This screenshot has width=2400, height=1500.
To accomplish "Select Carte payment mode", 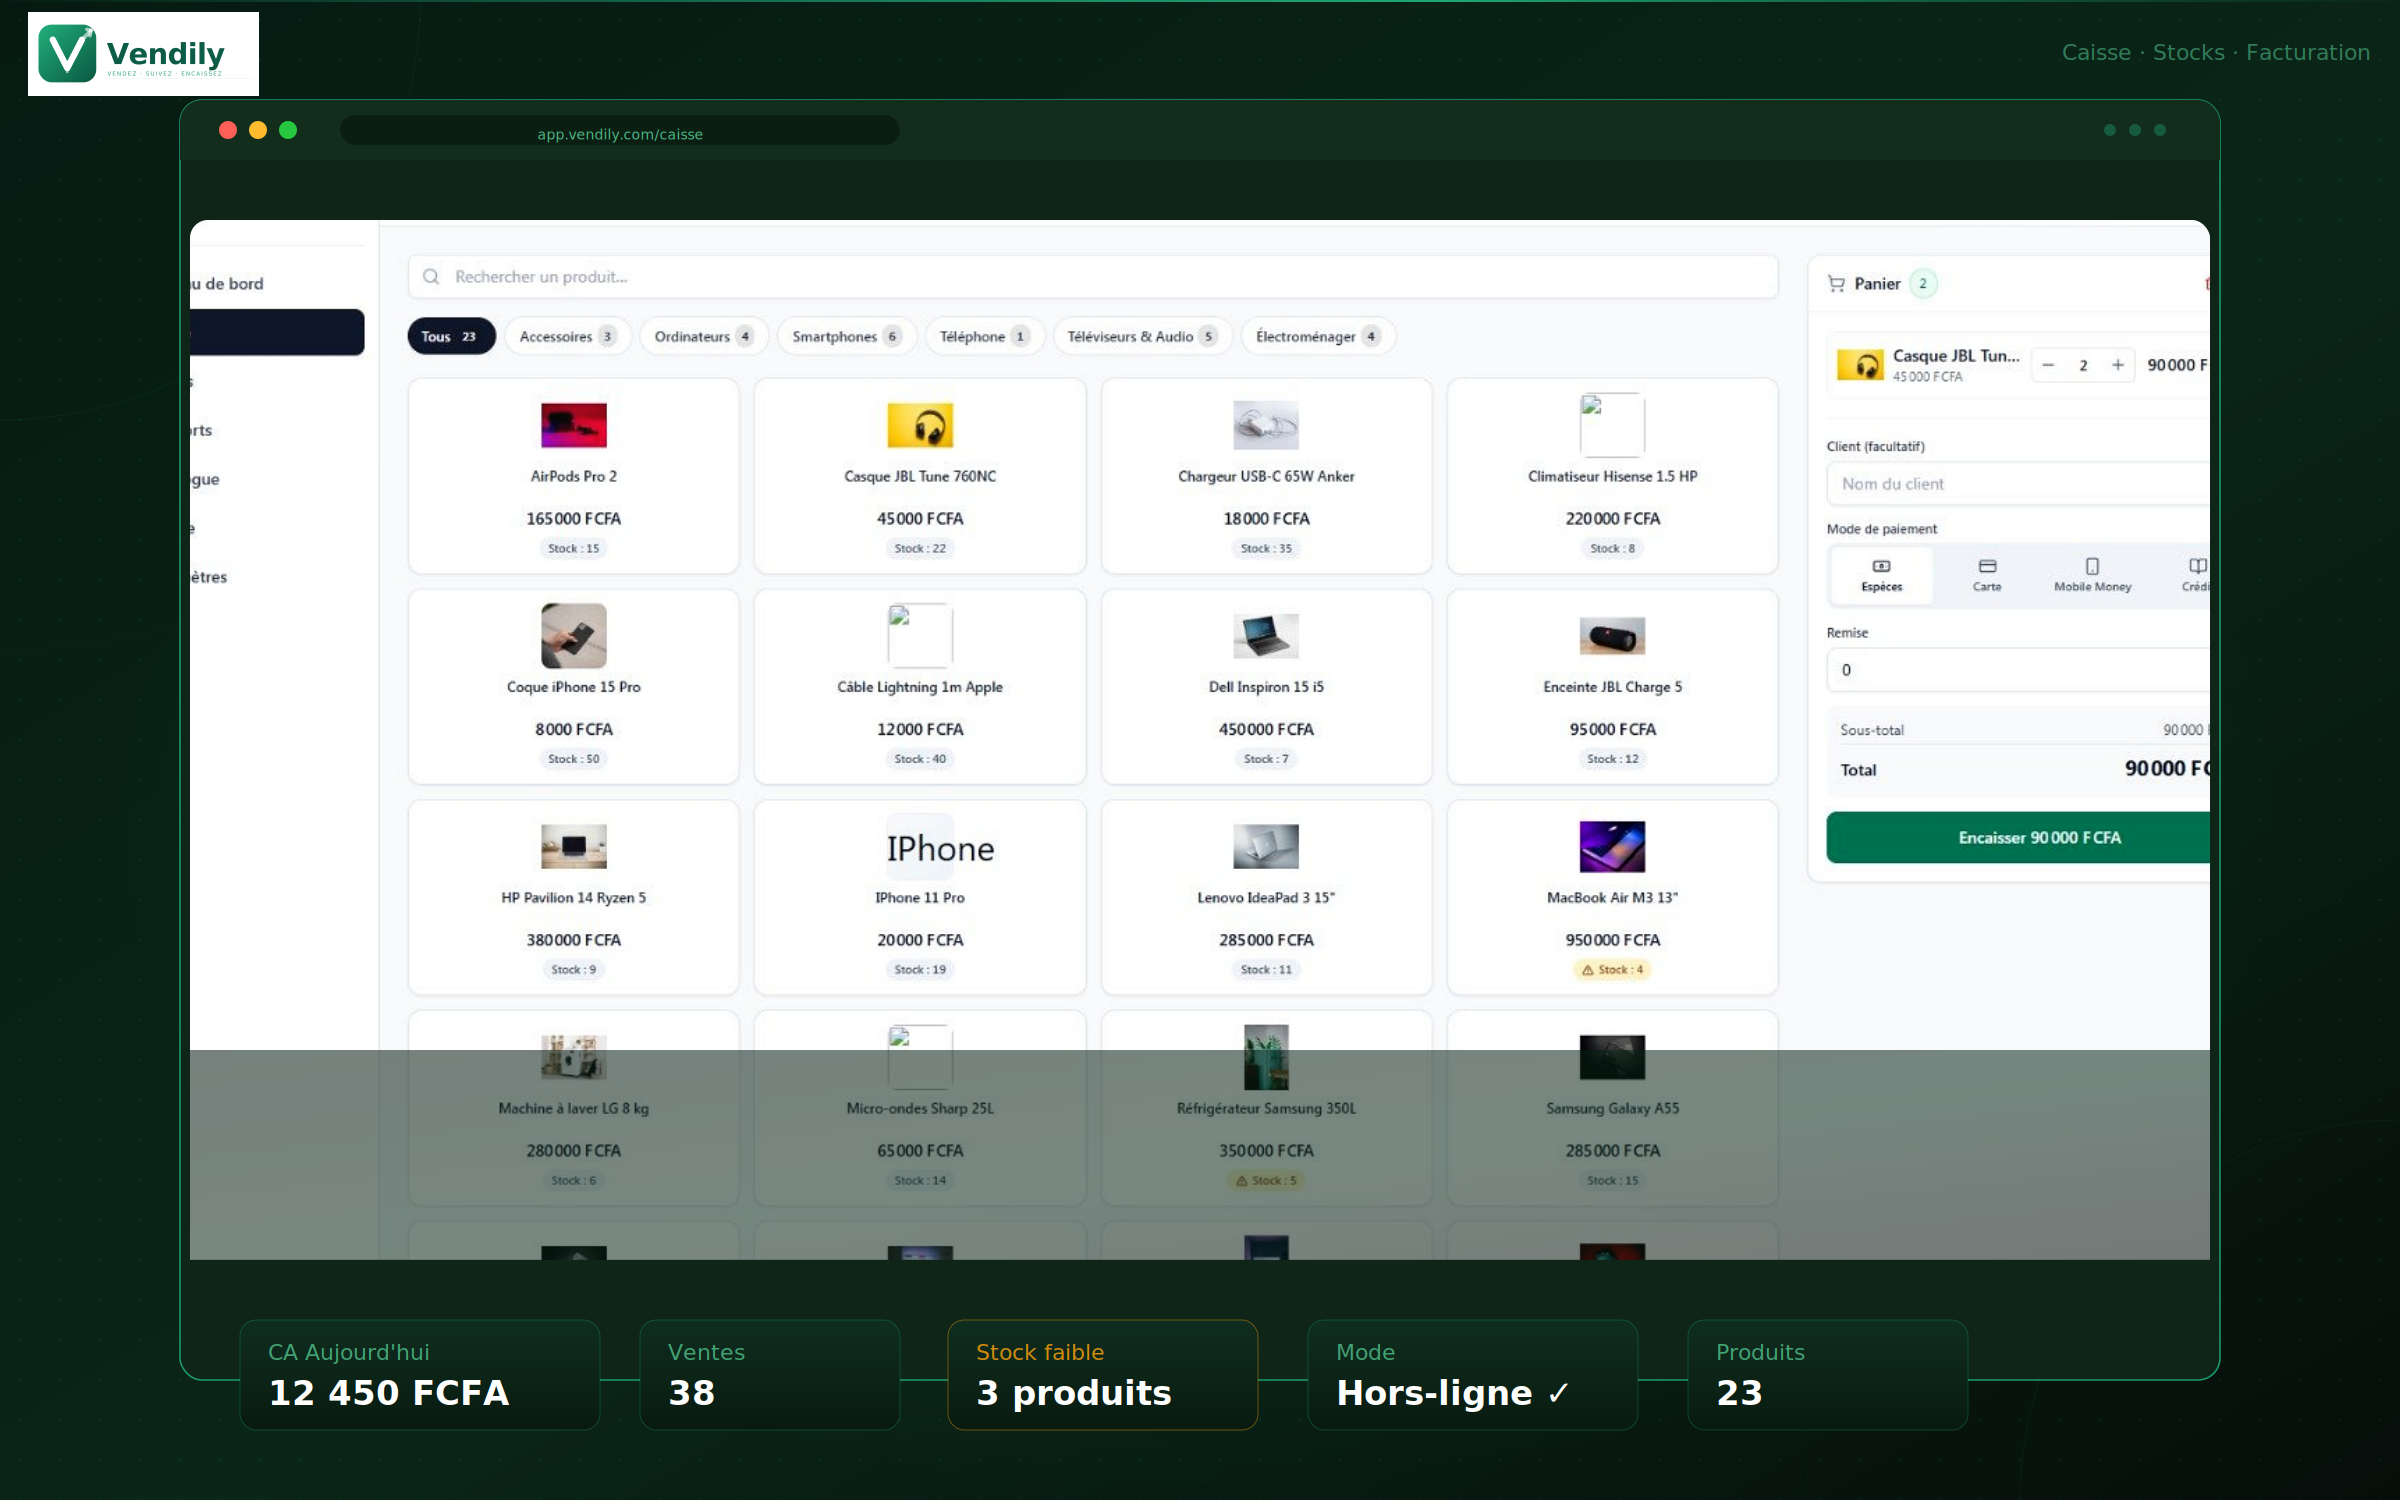I will (x=1987, y=575).
